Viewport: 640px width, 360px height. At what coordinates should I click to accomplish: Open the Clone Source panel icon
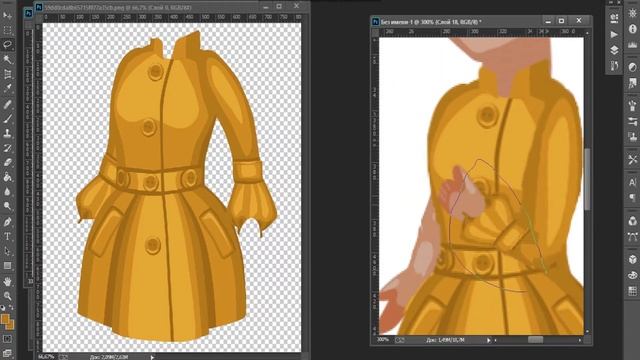click(632, 137)
